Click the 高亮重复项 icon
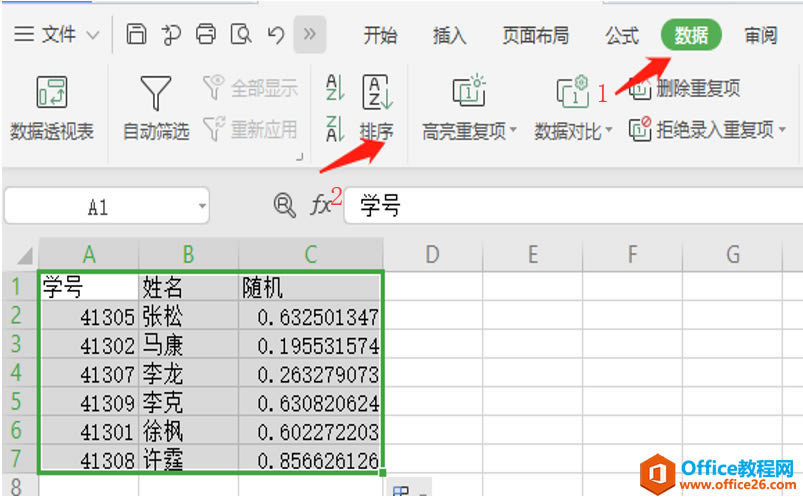The height and width of the screenshot is (502, 803). 469,91
